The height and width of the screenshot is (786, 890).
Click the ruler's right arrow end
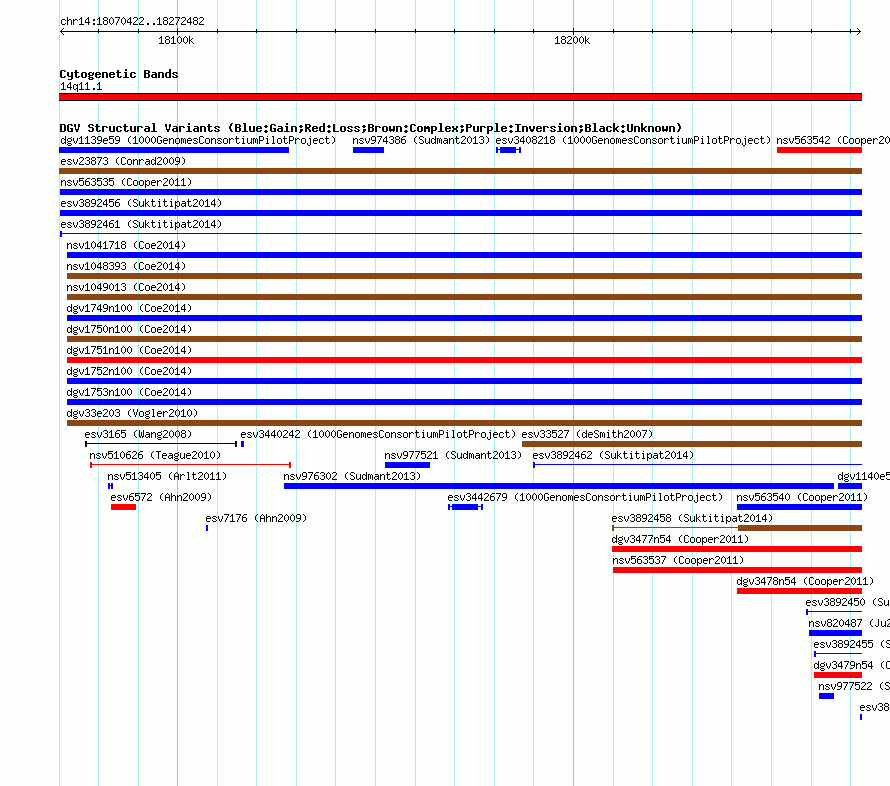(x=859, y=31)
